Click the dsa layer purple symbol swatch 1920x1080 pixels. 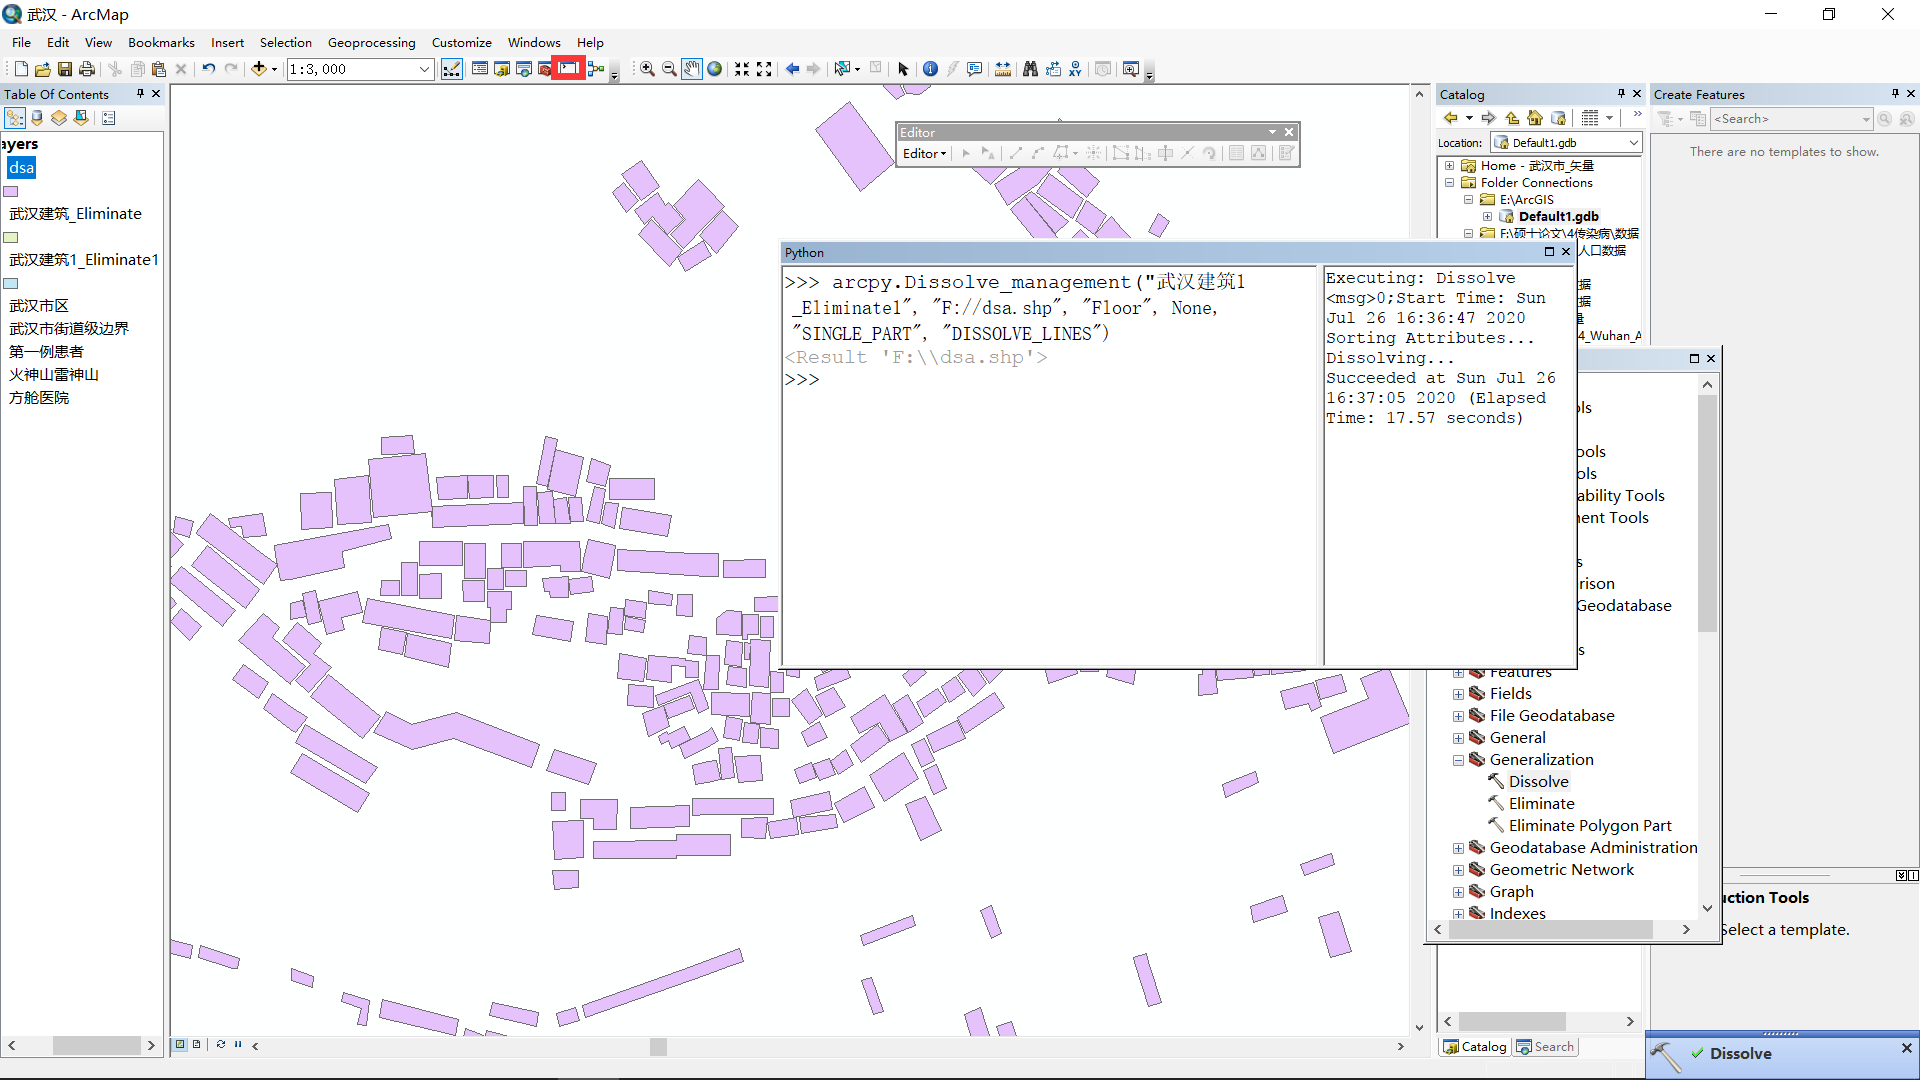[12, 191]
